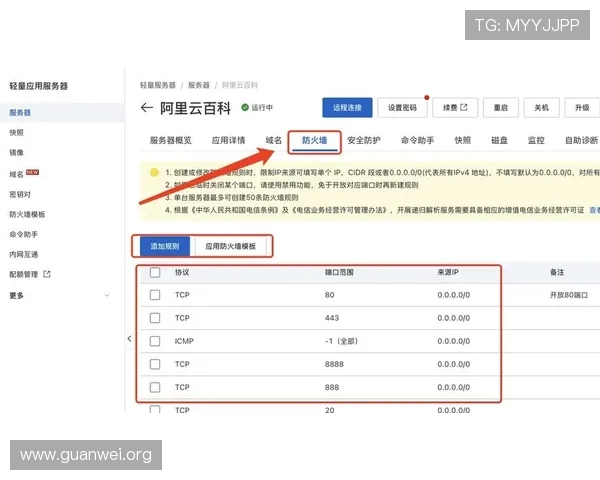600x480 pixels.
Task: Select 配额管理 in the left sidebar
Action: 23,274
